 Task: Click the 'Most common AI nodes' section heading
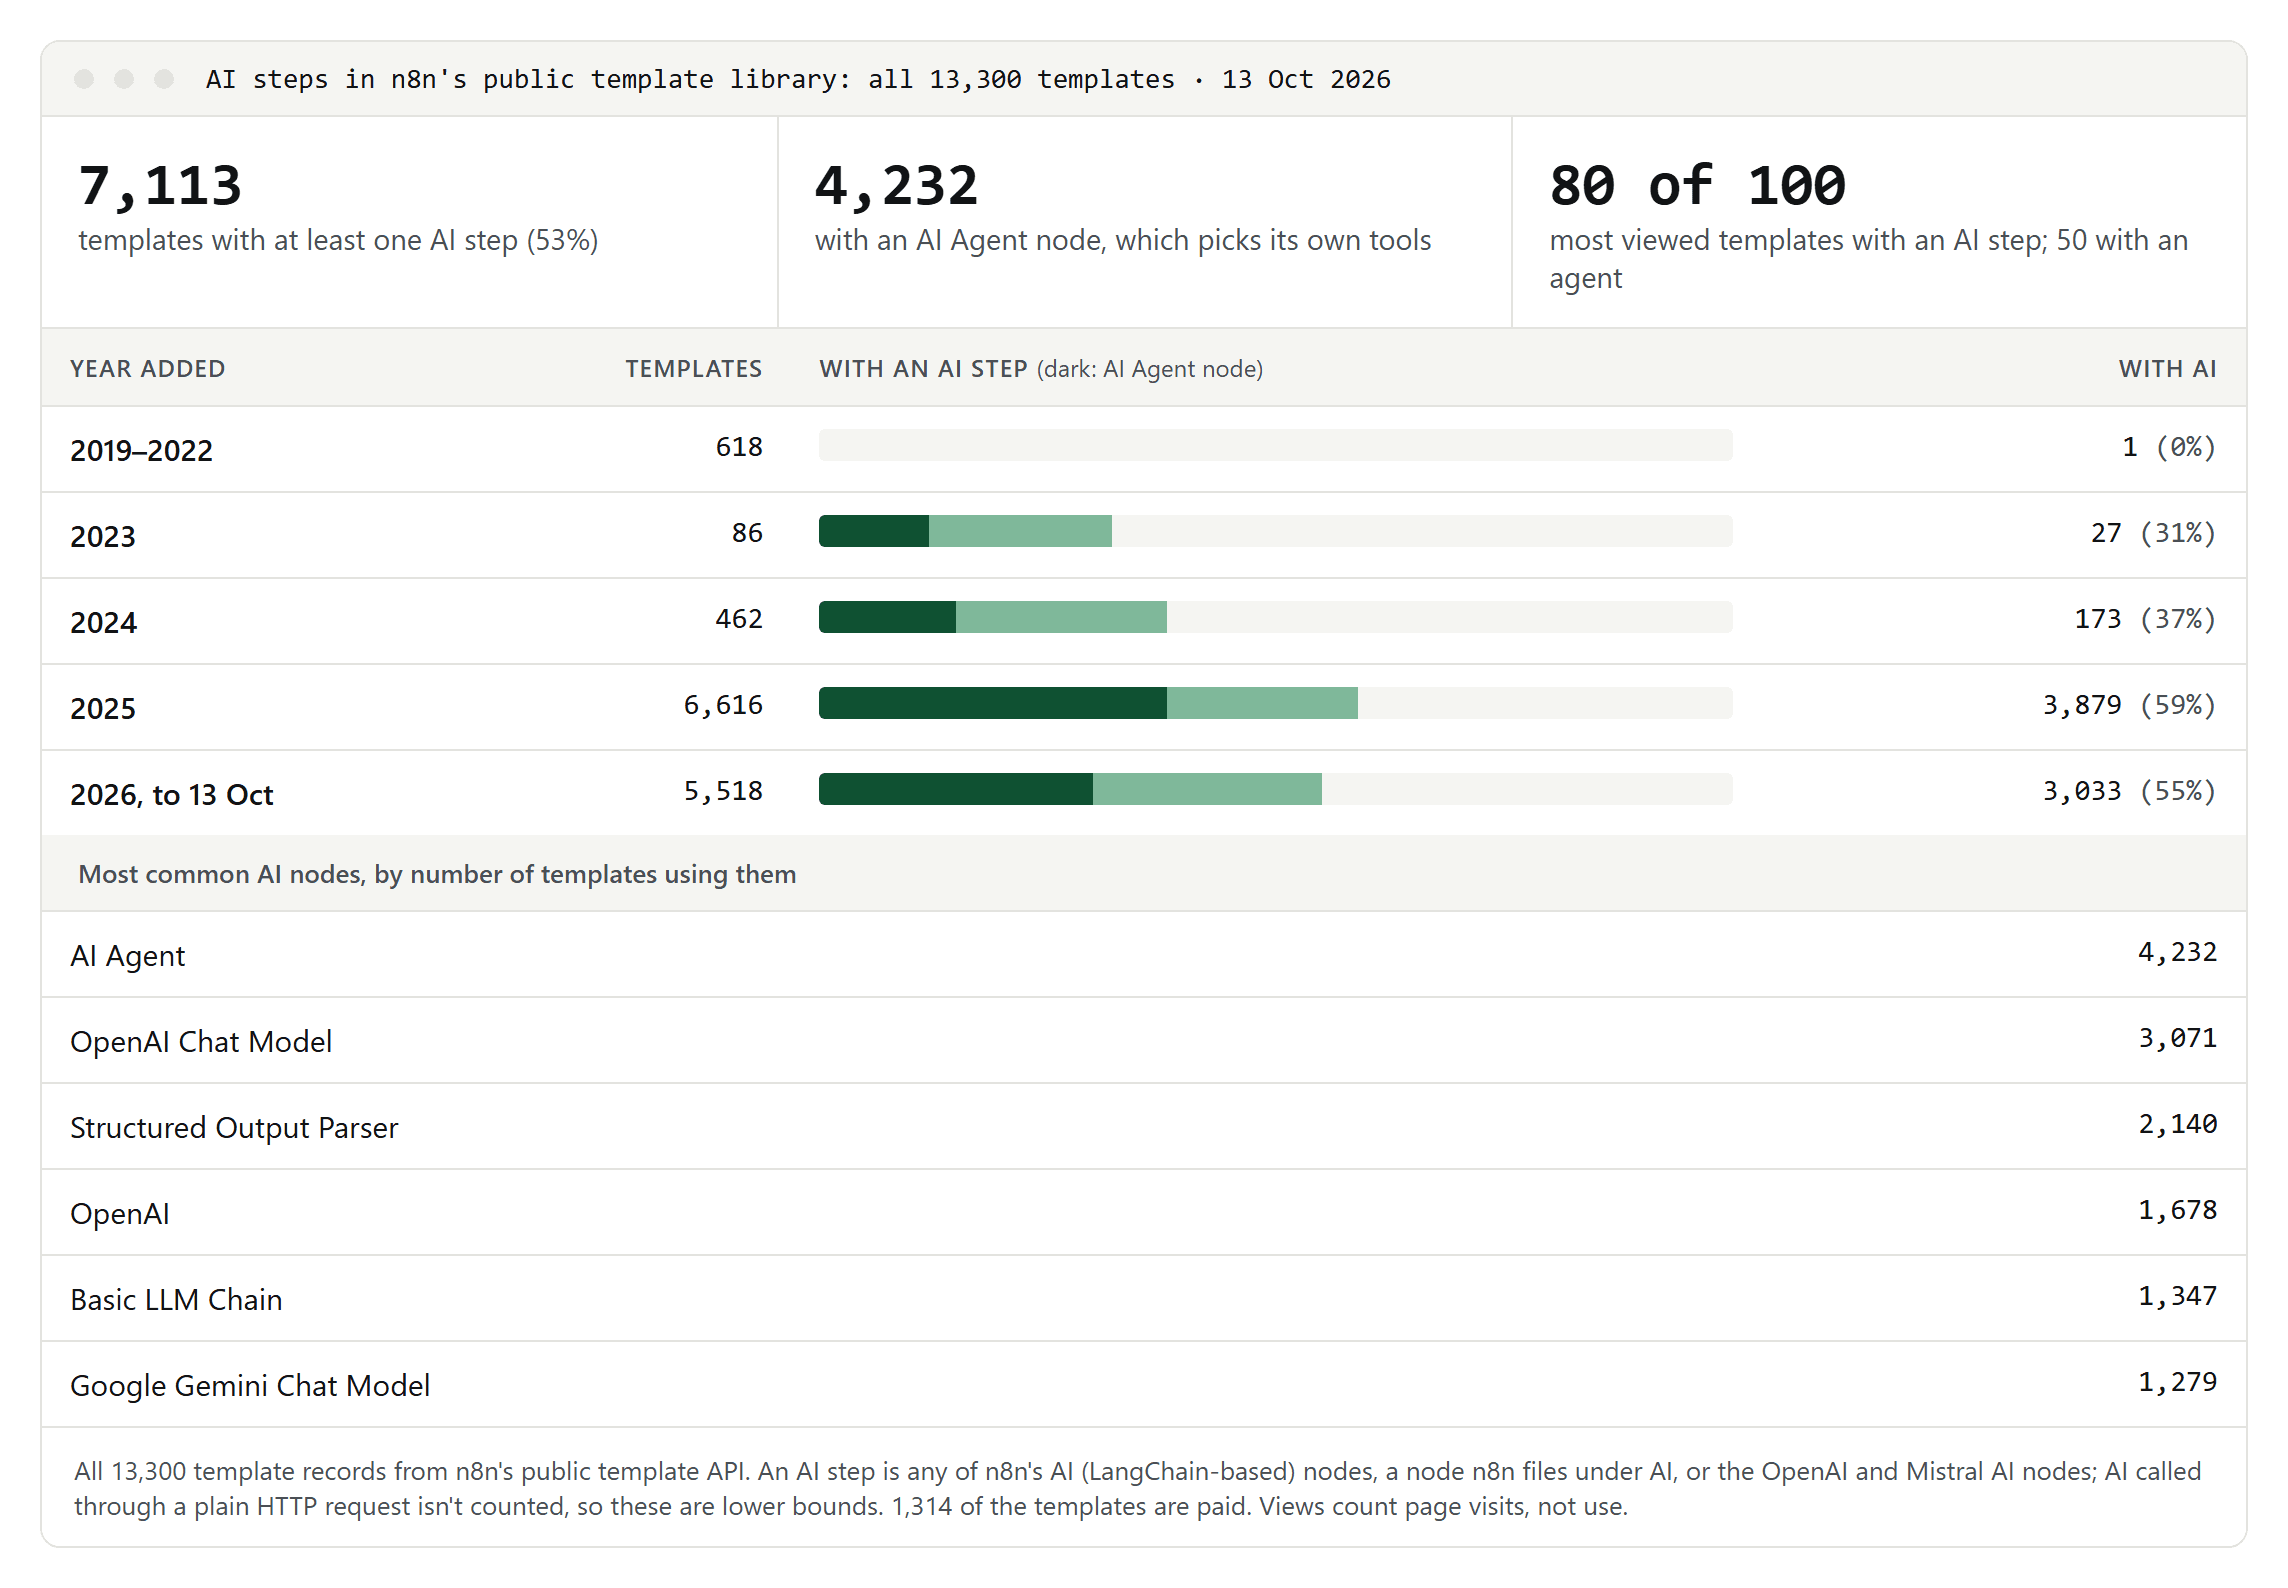pos(437,875)
